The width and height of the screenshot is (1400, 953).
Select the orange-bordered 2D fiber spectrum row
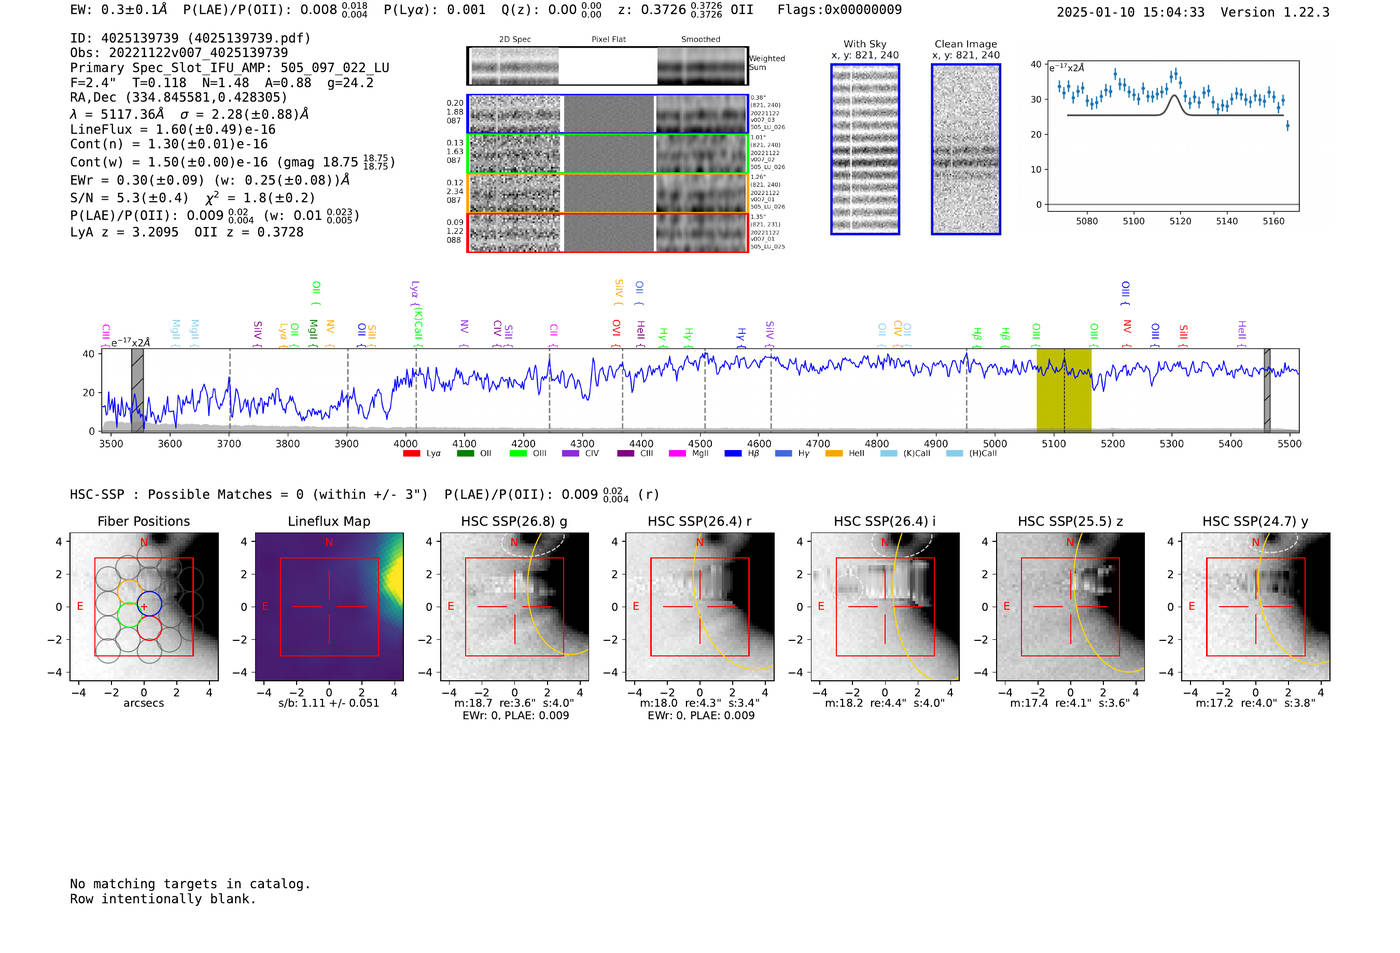pos(608,193)
